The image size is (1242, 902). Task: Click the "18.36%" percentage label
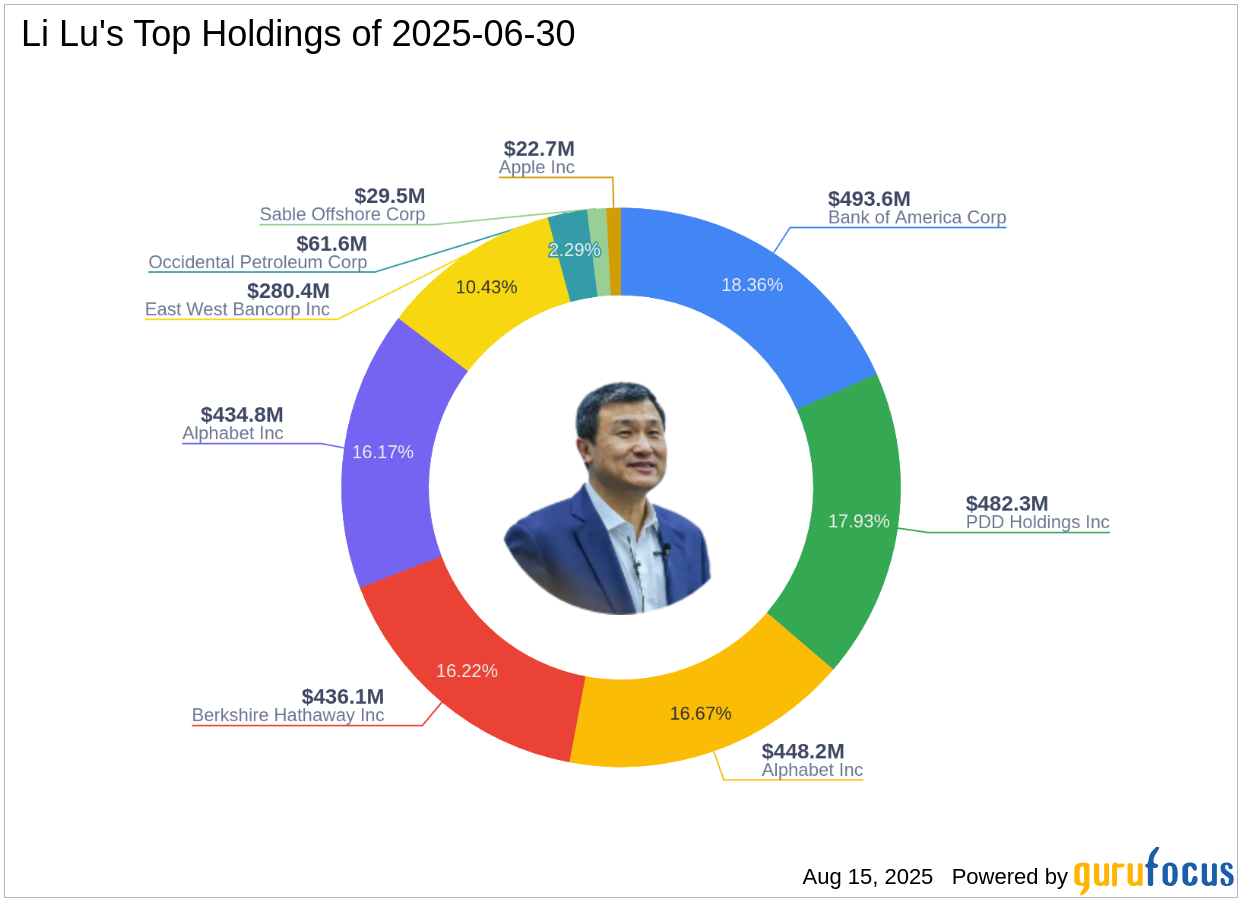pyautogui.click(x=752, y=285)
